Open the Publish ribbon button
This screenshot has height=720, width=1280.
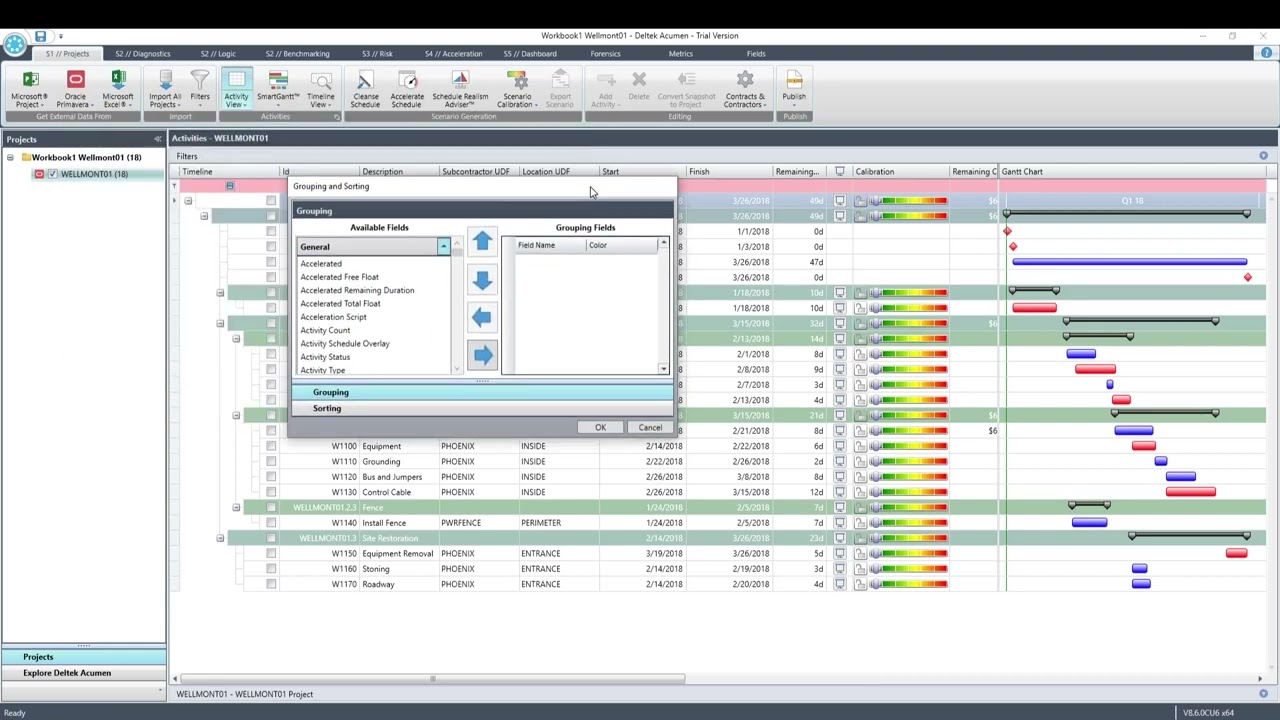794,89
